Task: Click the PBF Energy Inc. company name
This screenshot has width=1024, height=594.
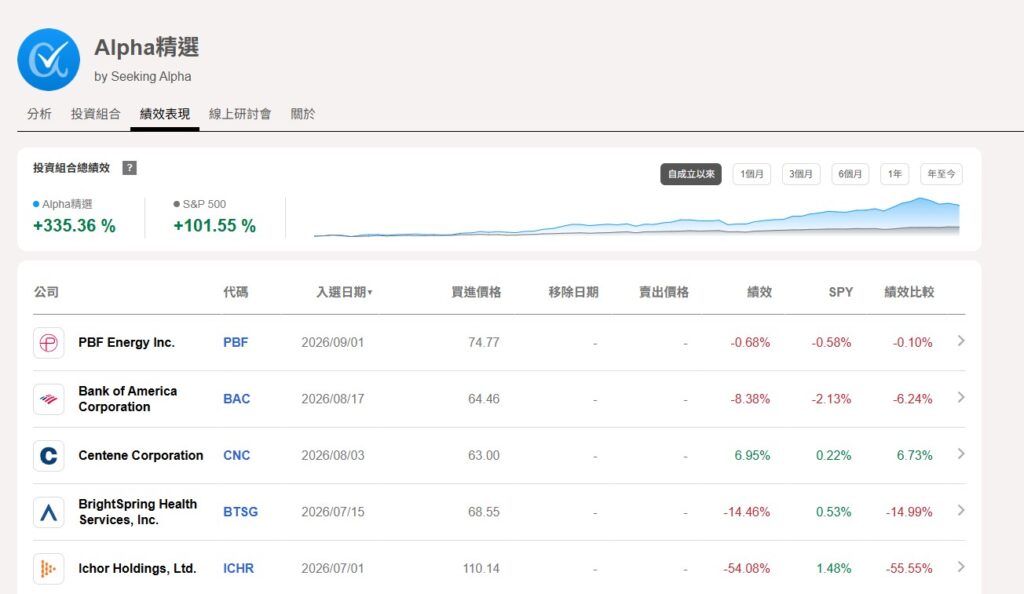Action: pos(127,343)
